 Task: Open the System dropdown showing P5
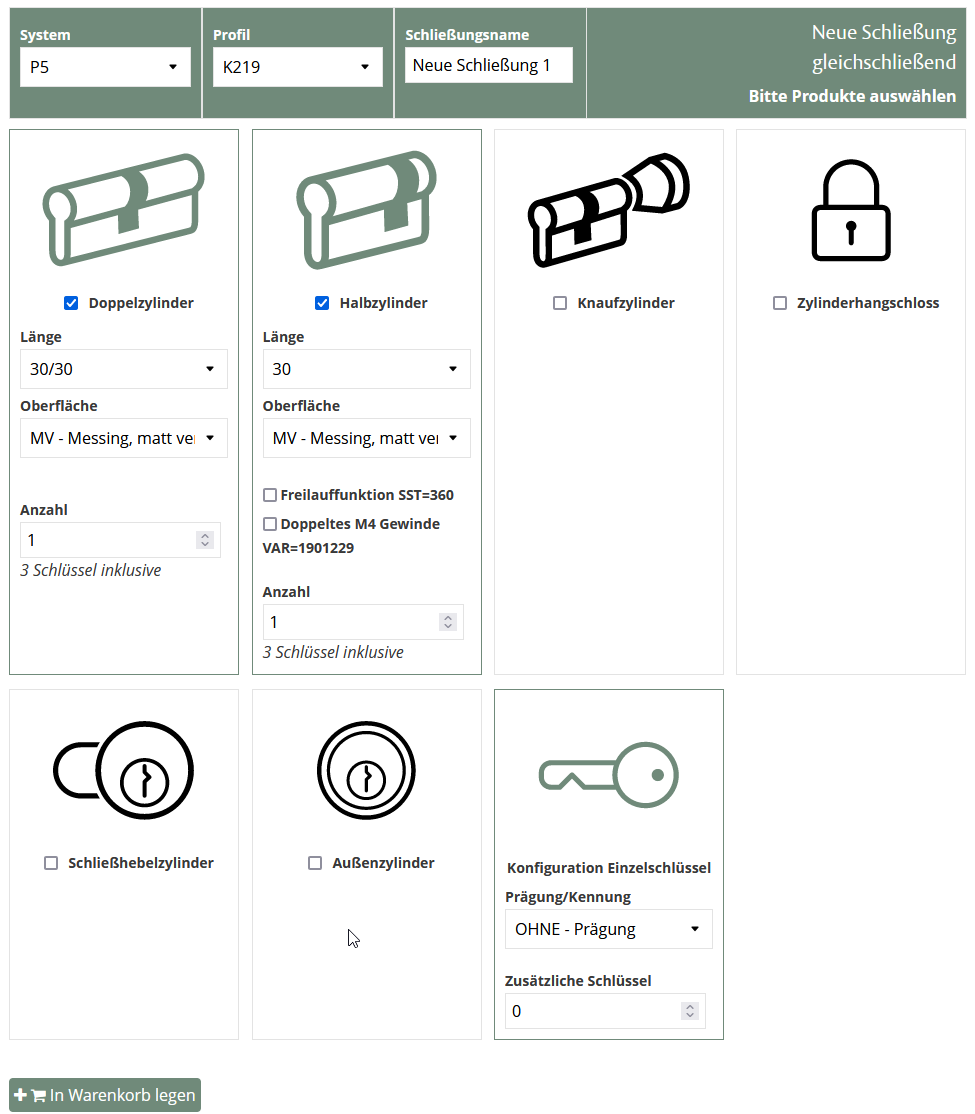(x=105, y=67)
